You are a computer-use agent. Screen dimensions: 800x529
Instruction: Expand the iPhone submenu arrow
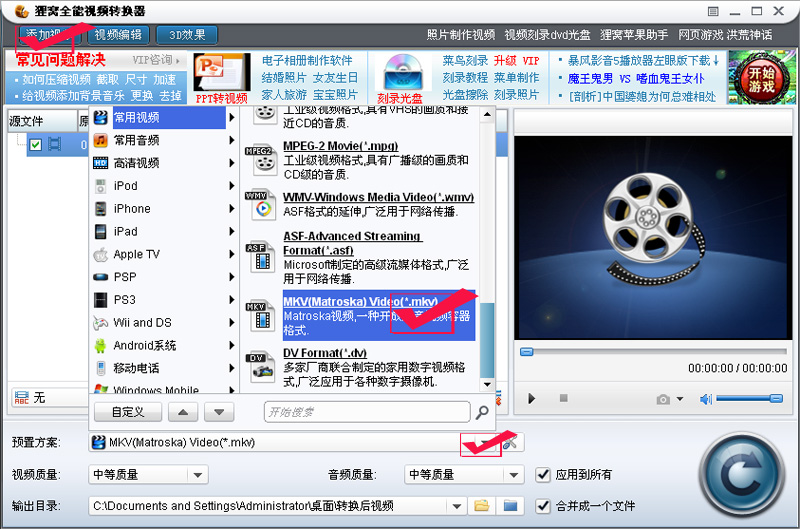click(x=232, y=209)
